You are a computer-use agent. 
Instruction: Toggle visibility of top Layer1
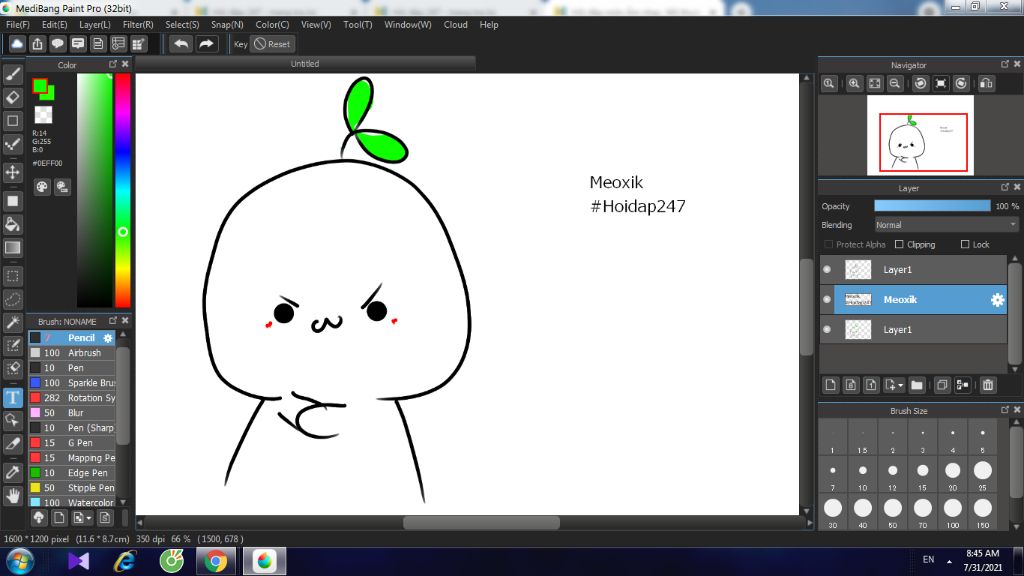pos(827,270)
